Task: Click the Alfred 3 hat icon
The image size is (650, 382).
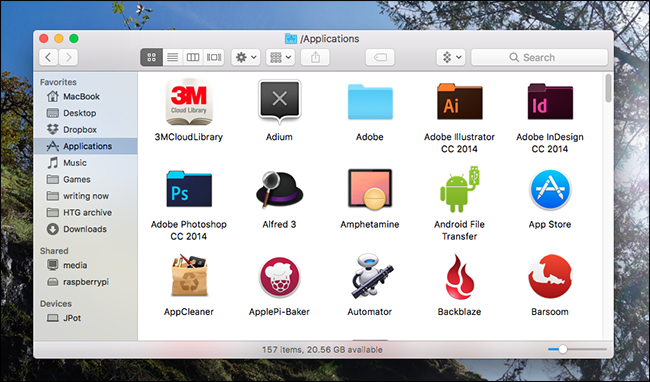Action: (x=279, y=190)
